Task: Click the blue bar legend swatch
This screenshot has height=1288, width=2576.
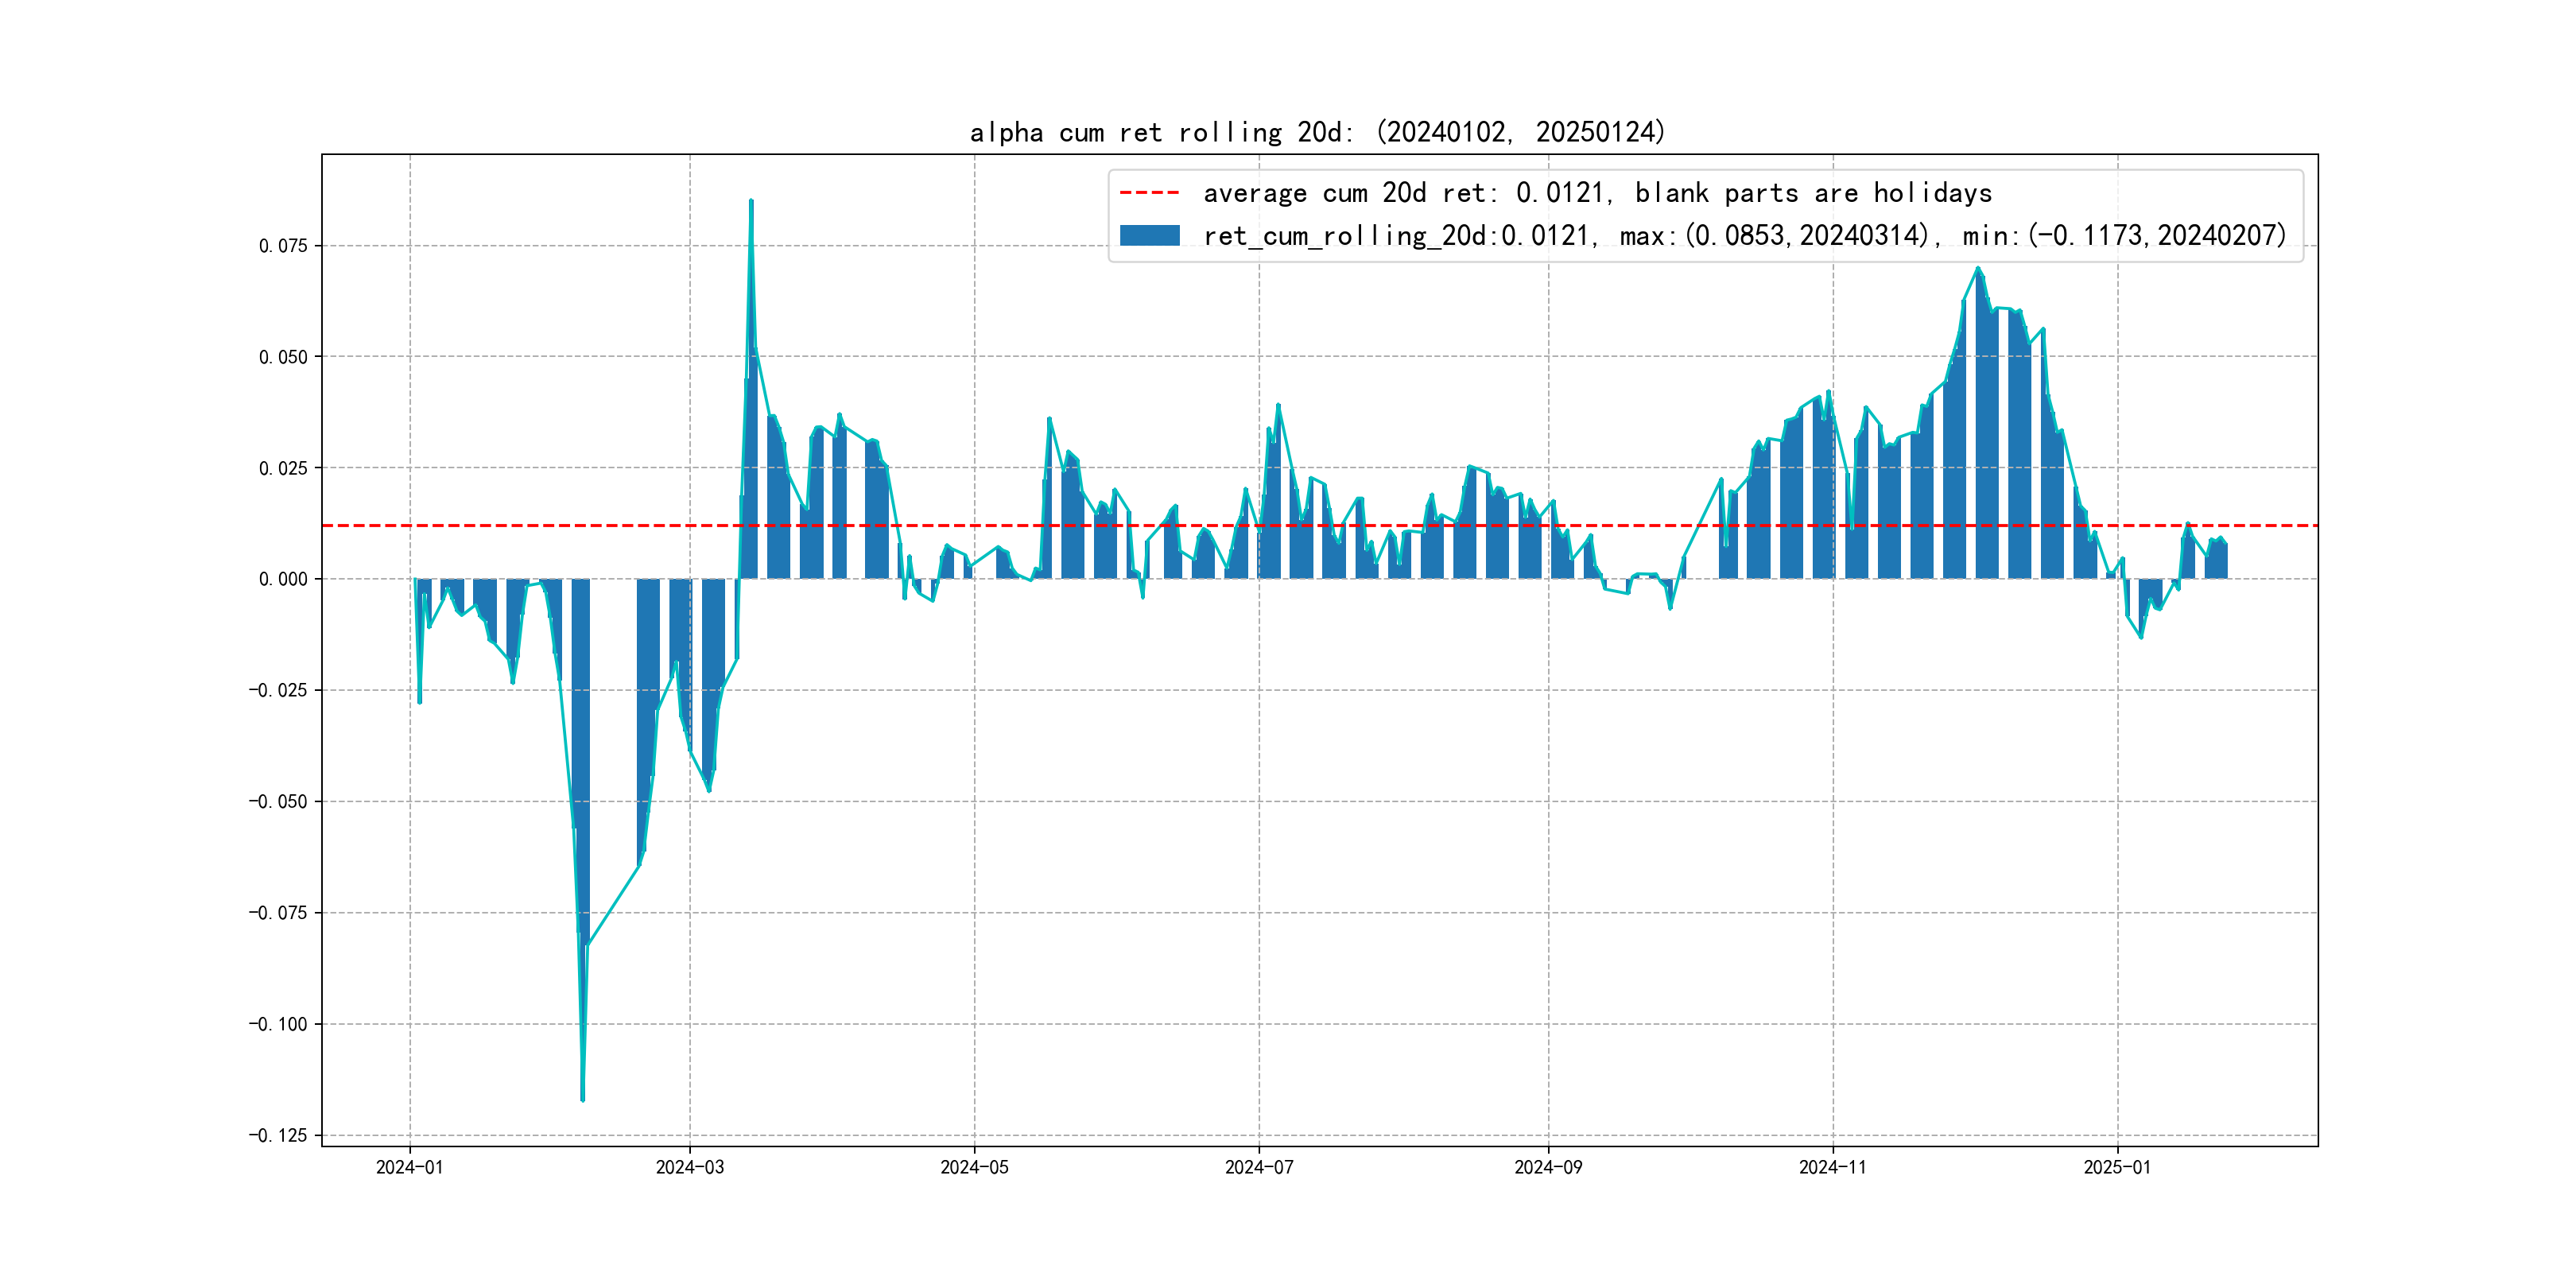Action: 1149,236
